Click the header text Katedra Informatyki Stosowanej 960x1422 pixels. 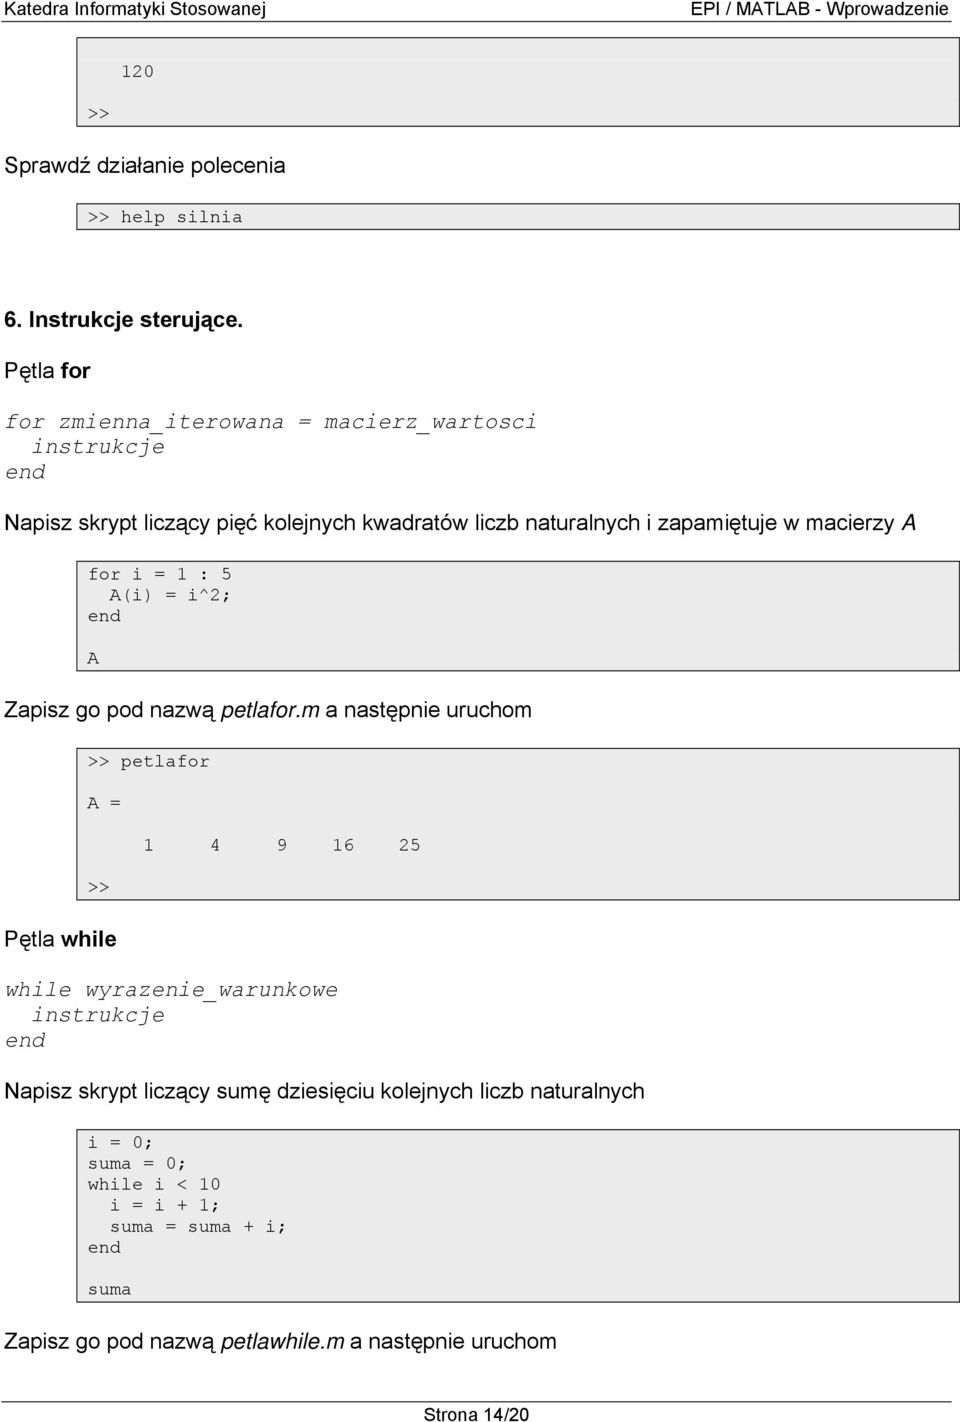[136, 9]
